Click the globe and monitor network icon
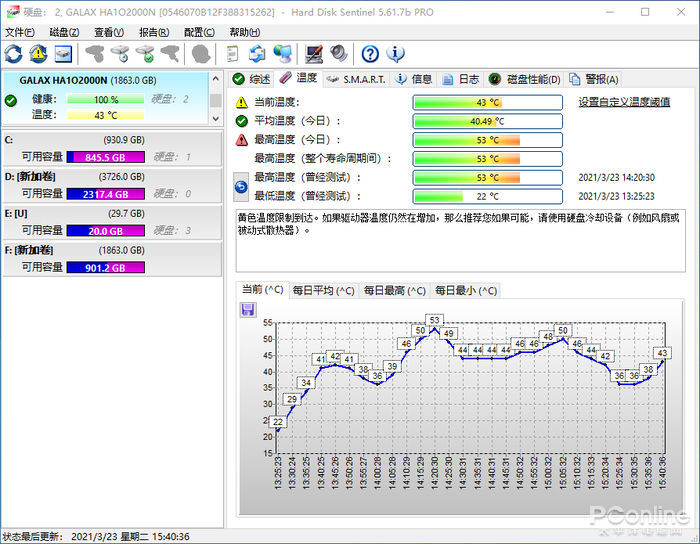Viewport: 700px width, 544px height. click(283, 54)
